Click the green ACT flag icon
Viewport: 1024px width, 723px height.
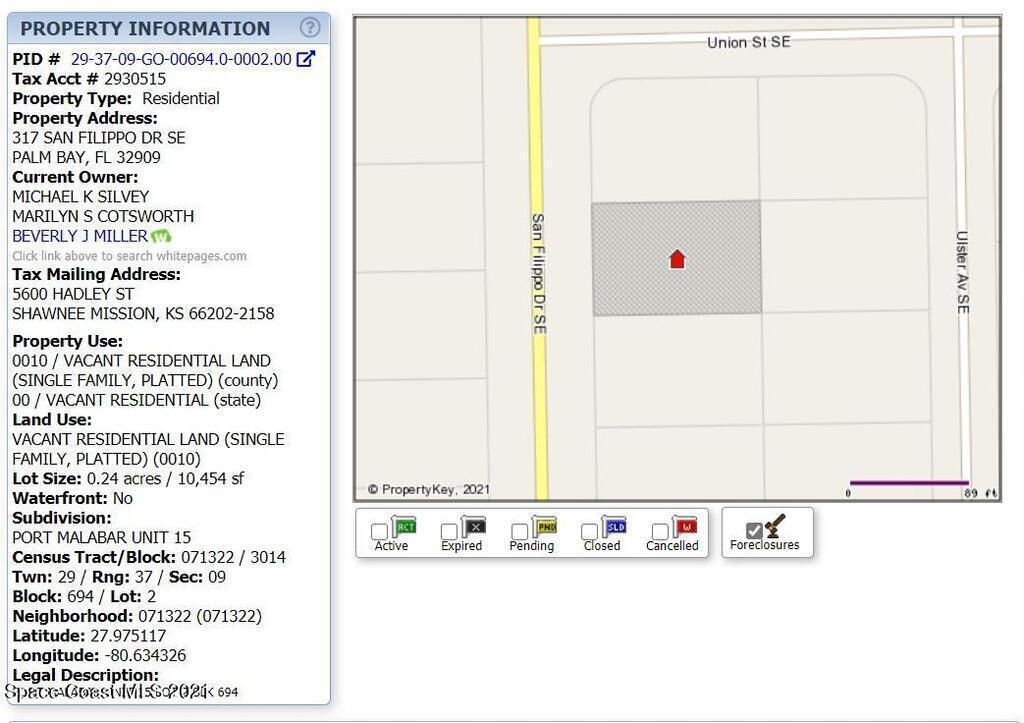click(405, 526)
